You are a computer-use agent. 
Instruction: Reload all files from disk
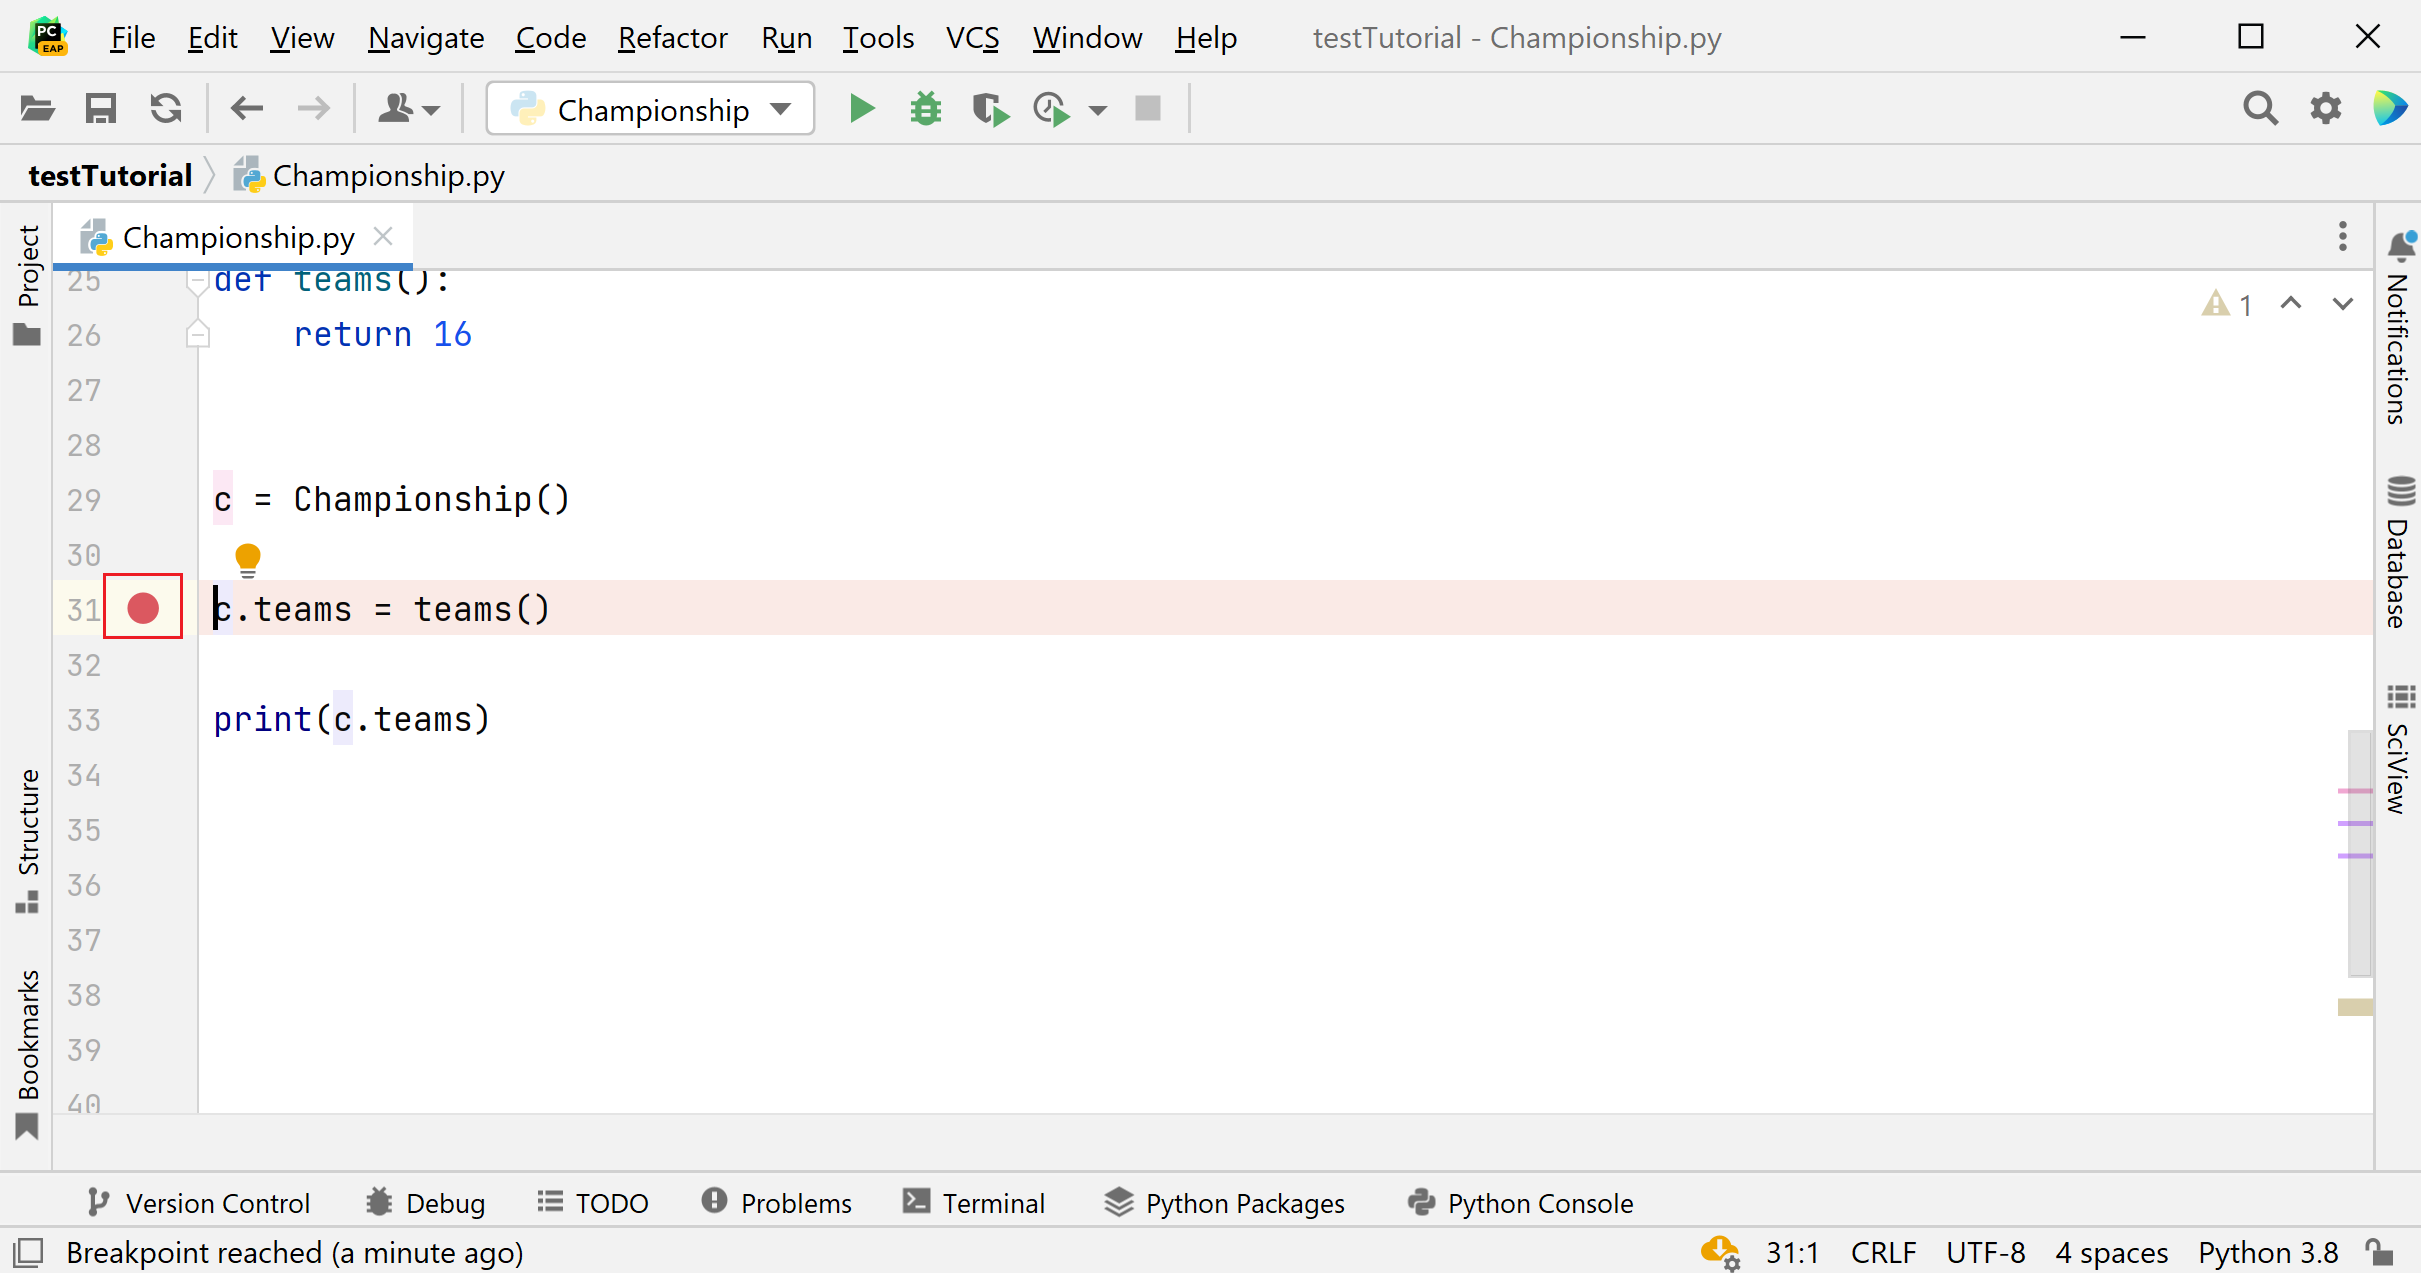(x=166, y=108)
